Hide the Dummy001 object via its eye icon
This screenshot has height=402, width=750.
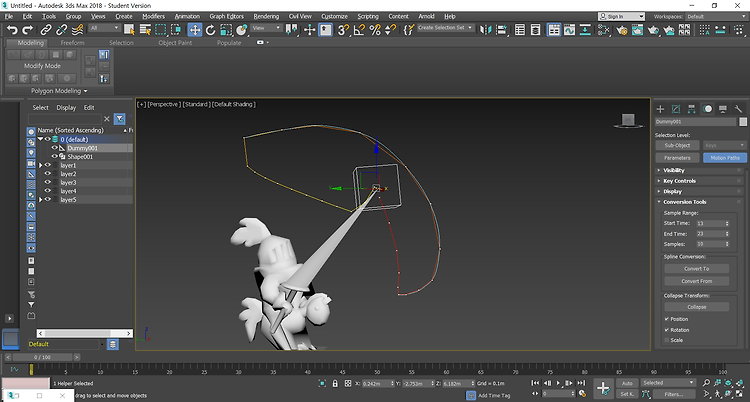coord(55,148)
